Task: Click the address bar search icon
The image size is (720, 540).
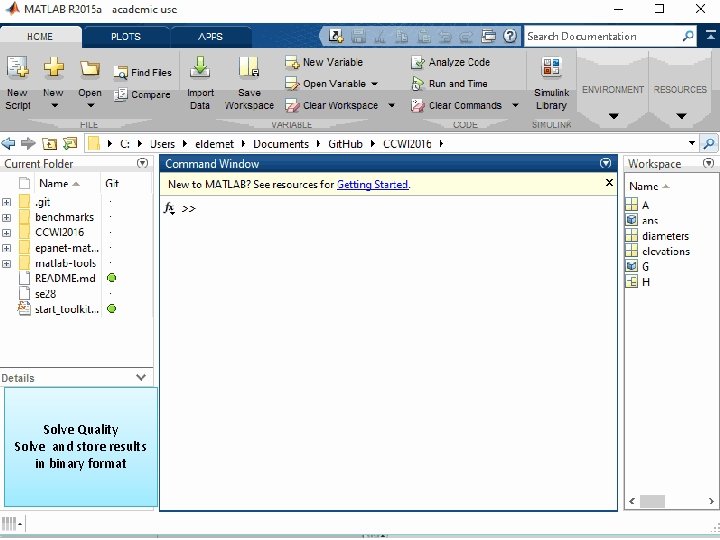Action: (709, 144)
